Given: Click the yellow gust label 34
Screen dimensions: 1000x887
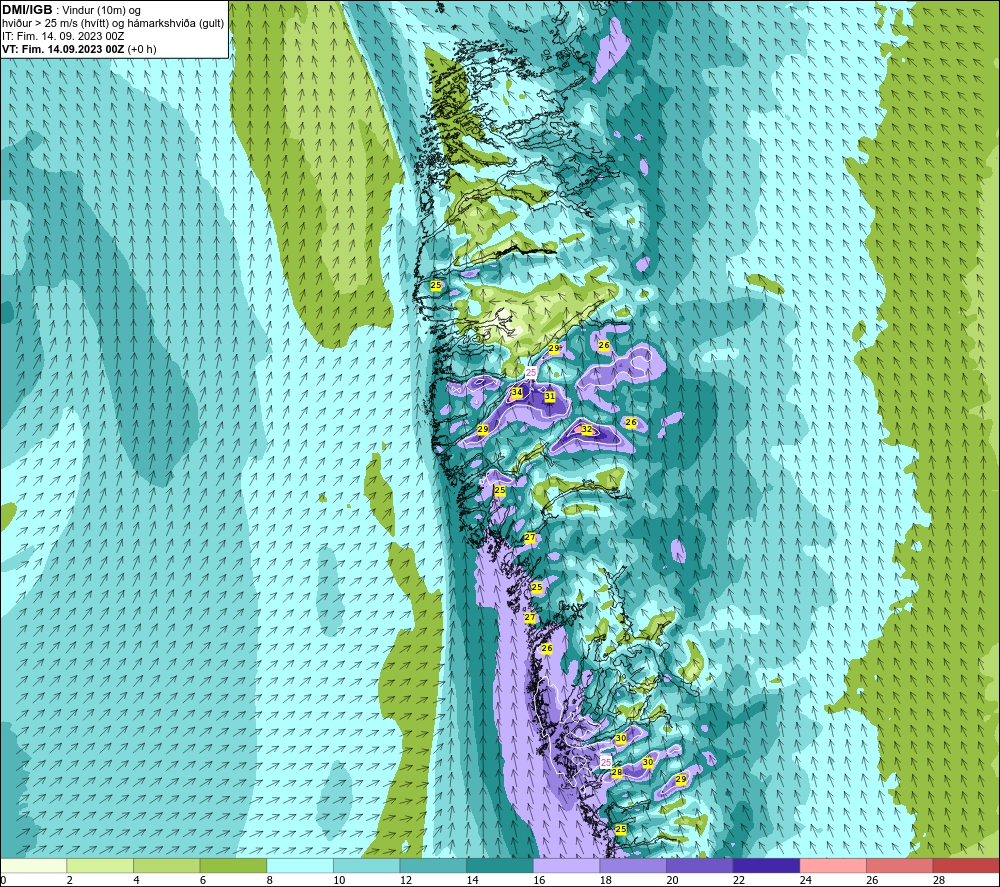Looking at the screenshot, I should pyautogui.click(x=517, y=392).
